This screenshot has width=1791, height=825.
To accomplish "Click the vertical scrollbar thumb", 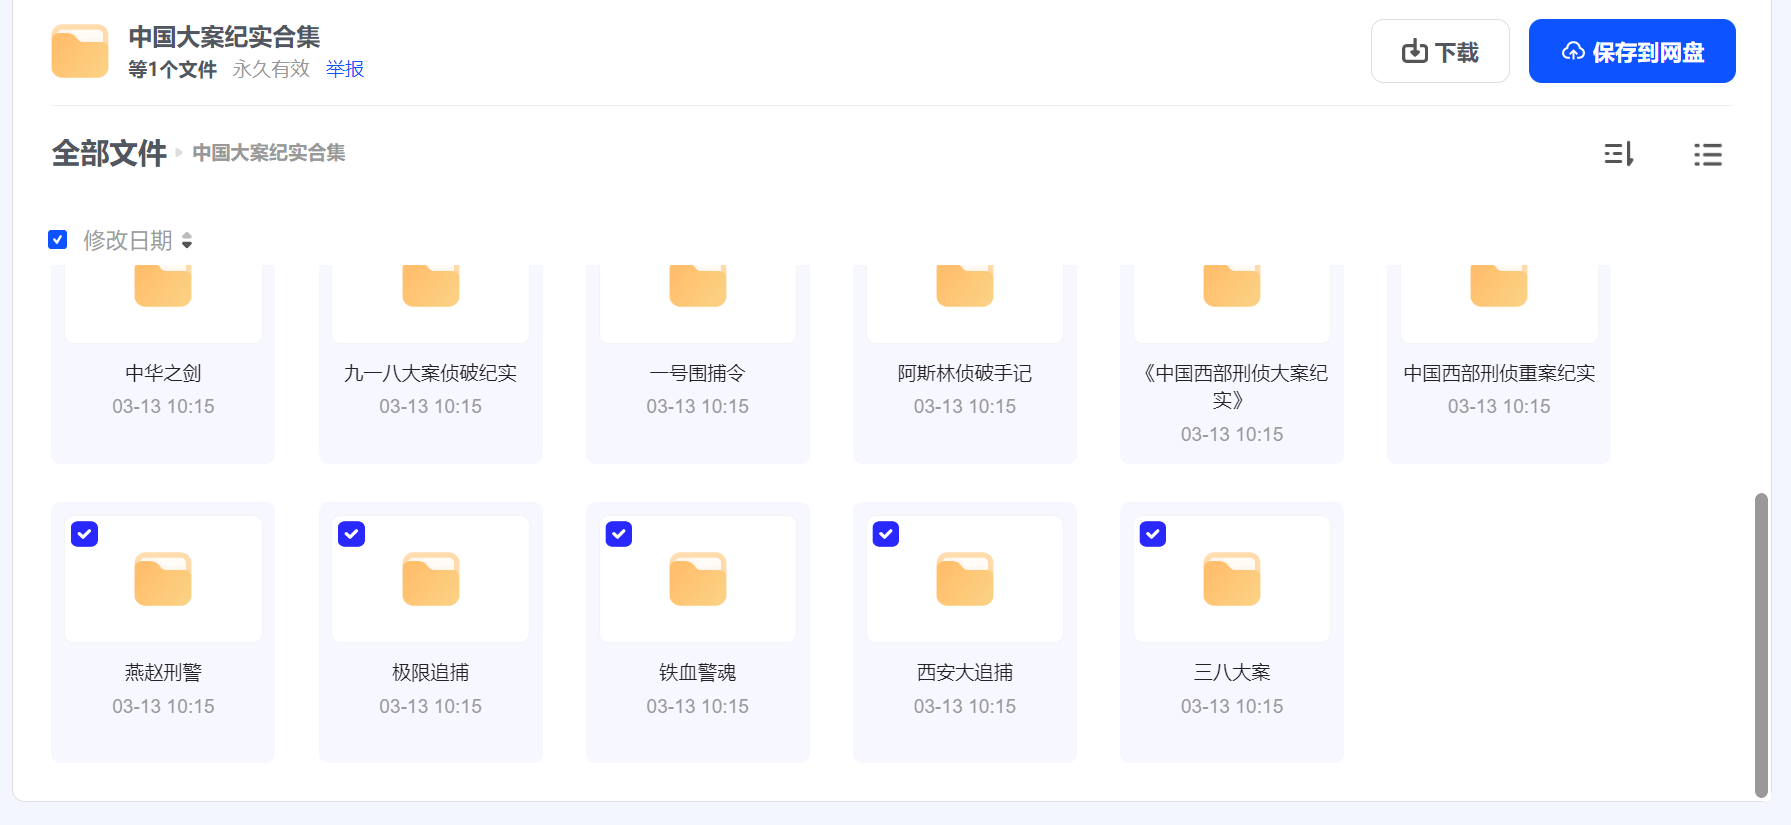I will pyautogui.click(x=1761, y=645).
